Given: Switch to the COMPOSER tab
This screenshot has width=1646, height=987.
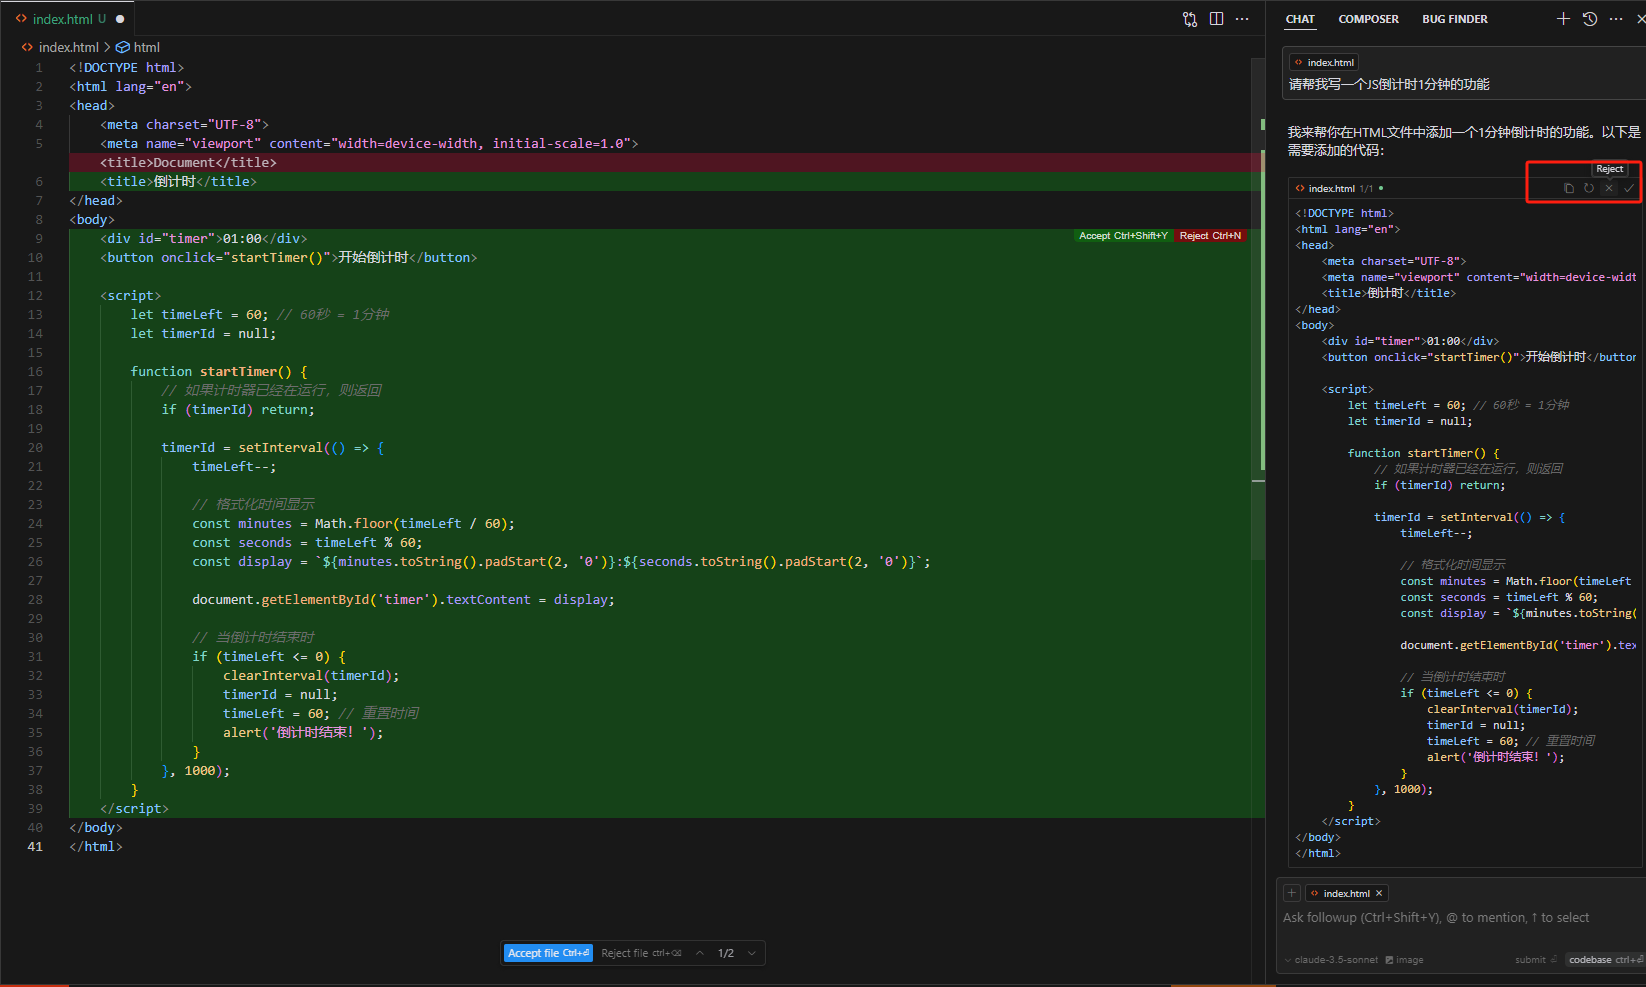Looking at the screenshot, I should point(1369,19).
